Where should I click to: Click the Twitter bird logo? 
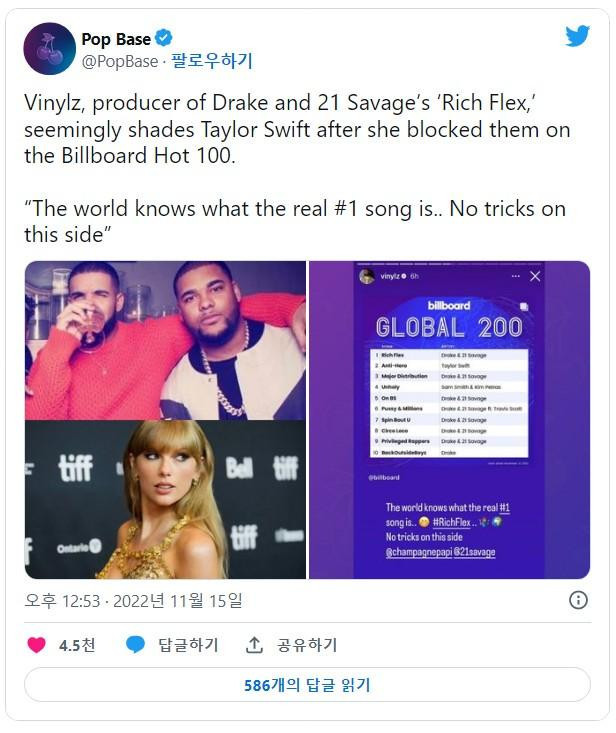click(x=577, y=37)
